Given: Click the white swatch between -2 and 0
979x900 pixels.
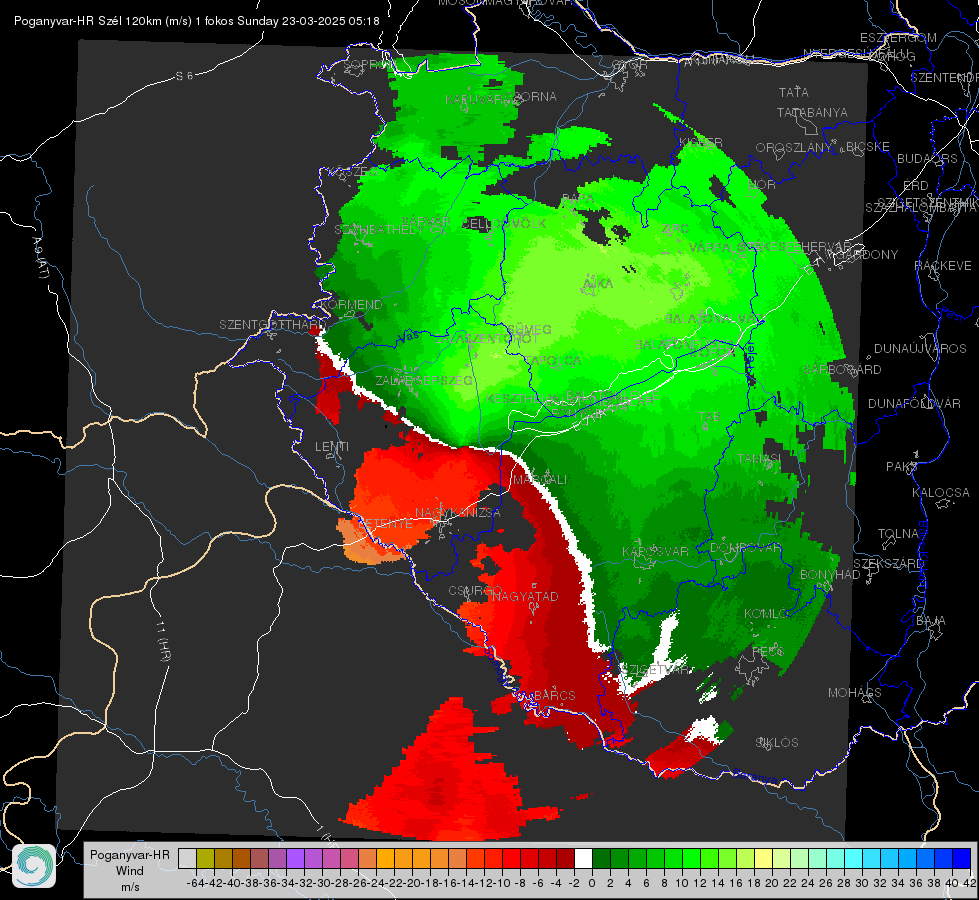Looking at the screenshot, I should [583, 858].
